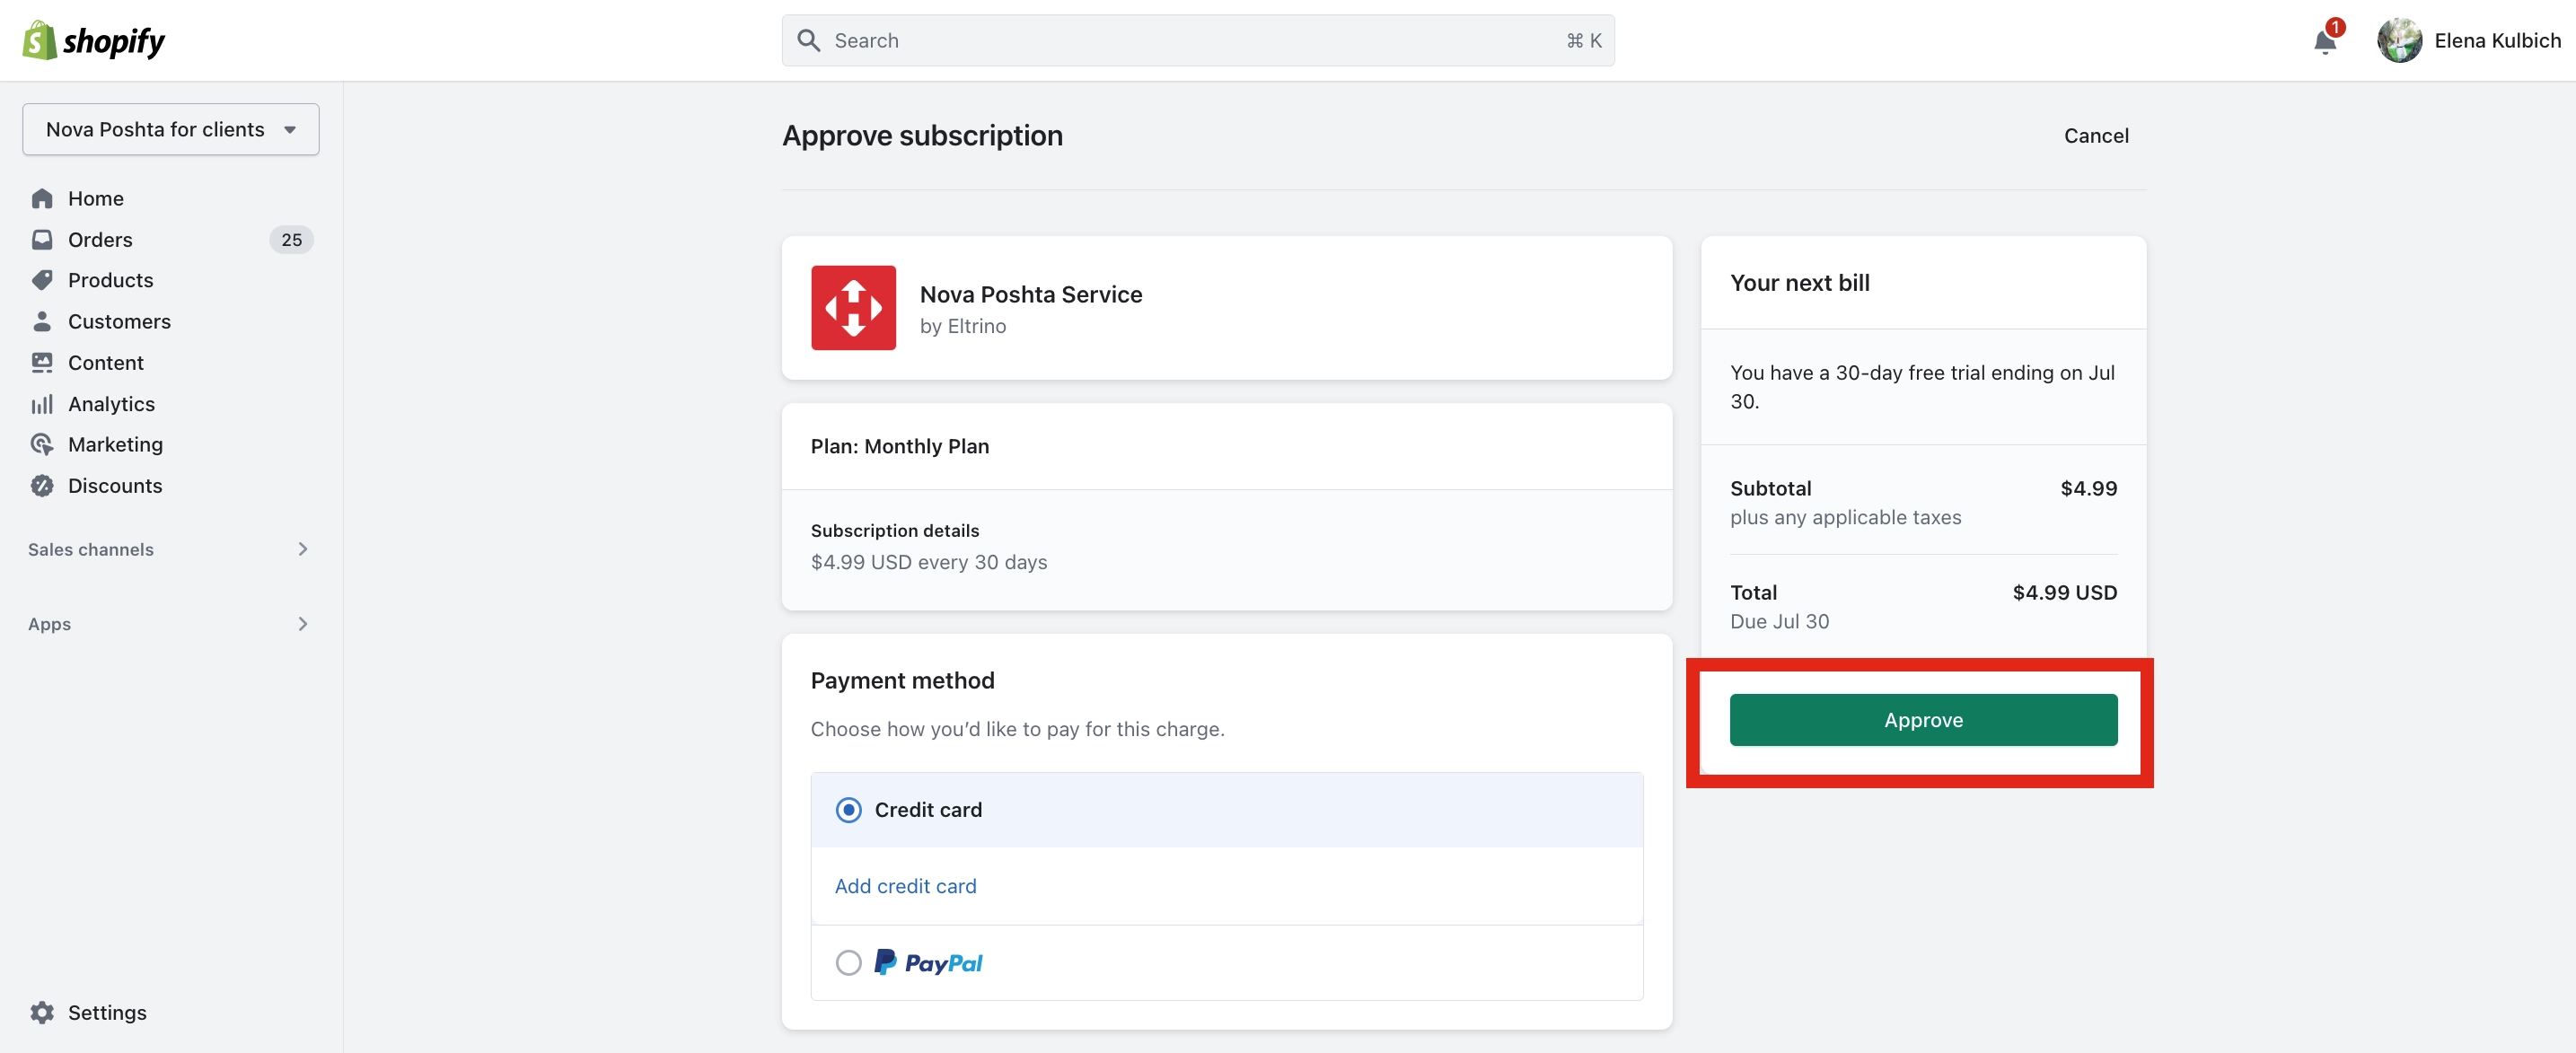The image size is (2576, 1053).
Task: Open the Content menu item
Action: 106,363
